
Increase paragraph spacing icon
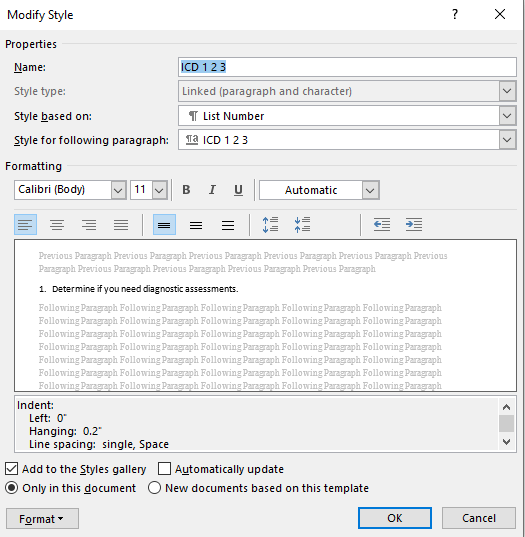click(x=270, y=225)
